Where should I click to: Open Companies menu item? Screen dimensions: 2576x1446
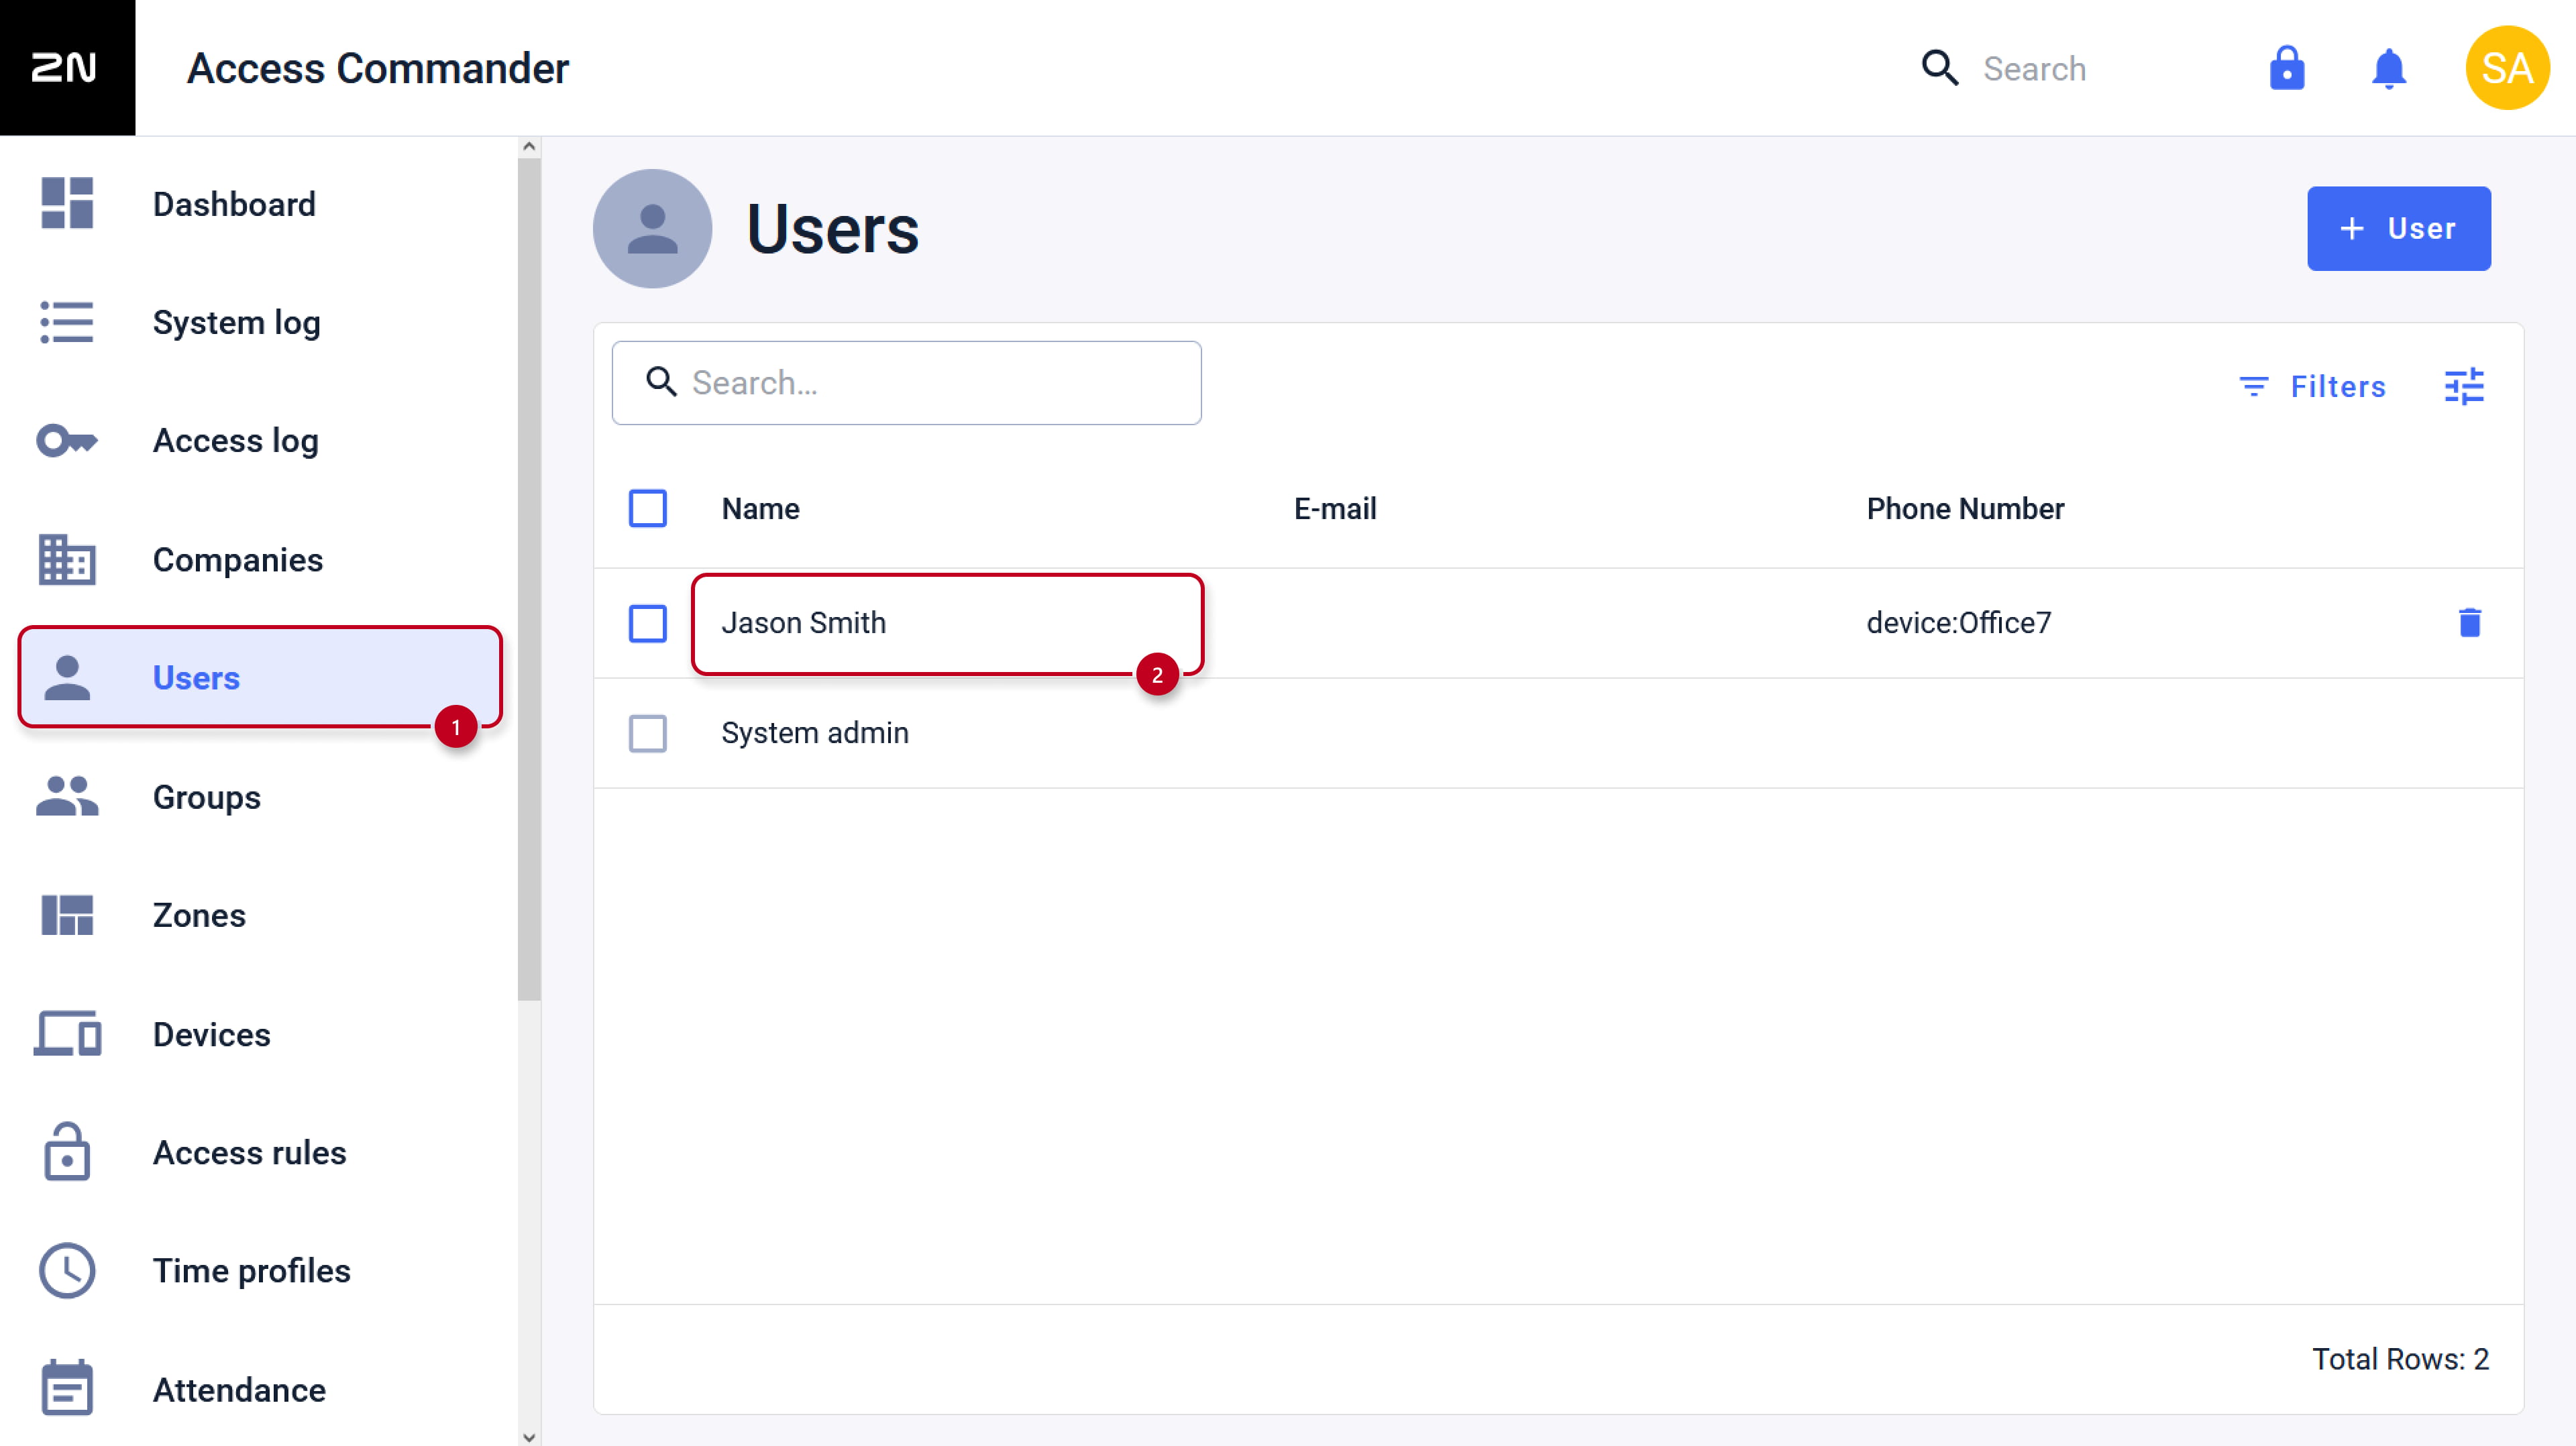tap(237, 560)
